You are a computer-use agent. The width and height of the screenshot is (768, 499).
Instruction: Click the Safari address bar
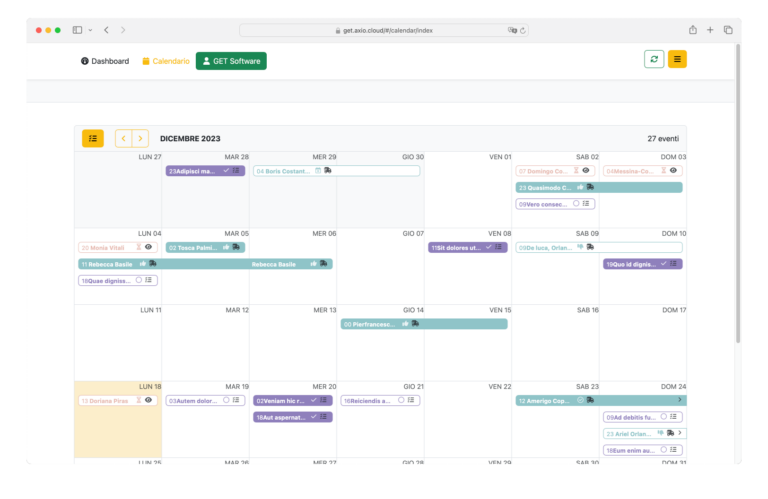tap(383, 30)
